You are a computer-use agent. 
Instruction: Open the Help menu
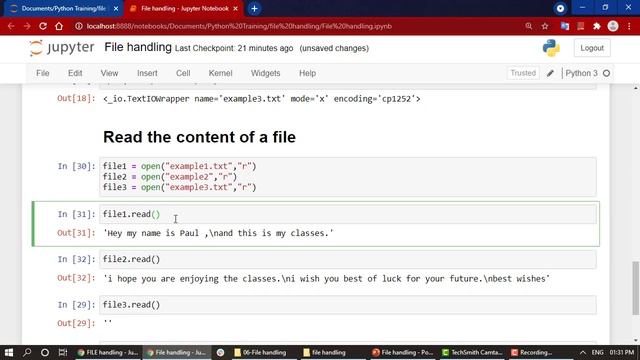pyautogui.click(x=307, y=73)
